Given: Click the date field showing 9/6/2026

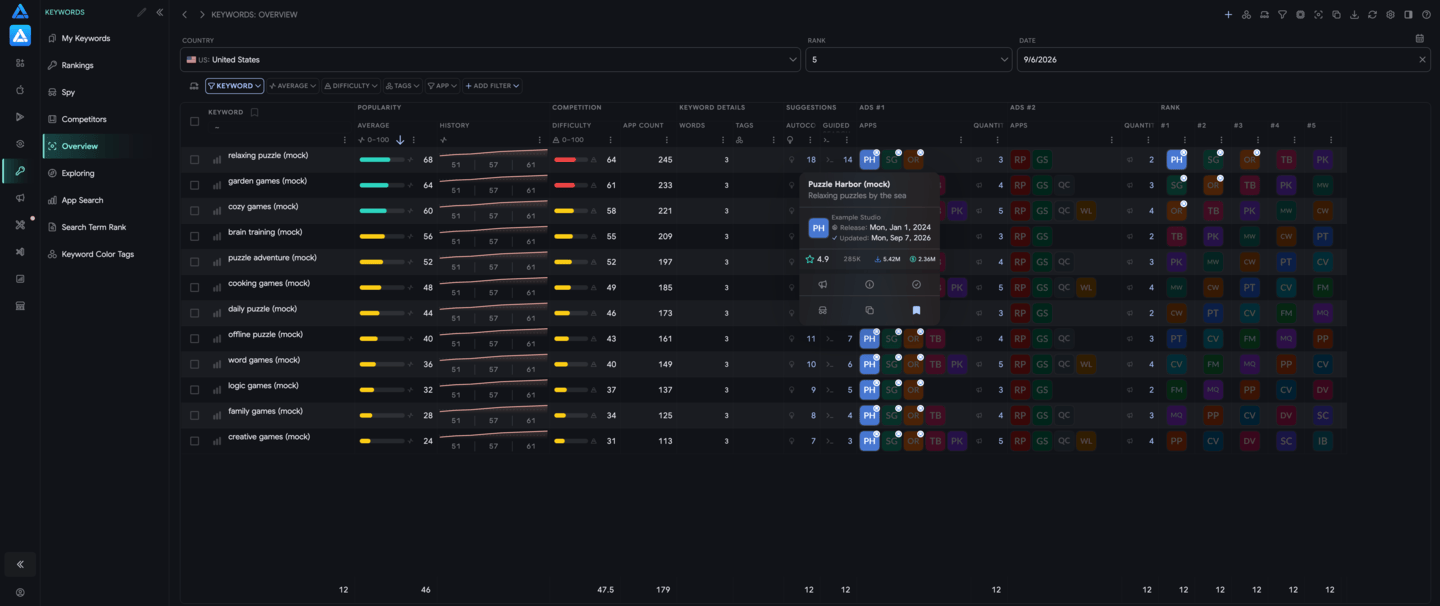Looking at the screenshot, I should (1224, 60).
